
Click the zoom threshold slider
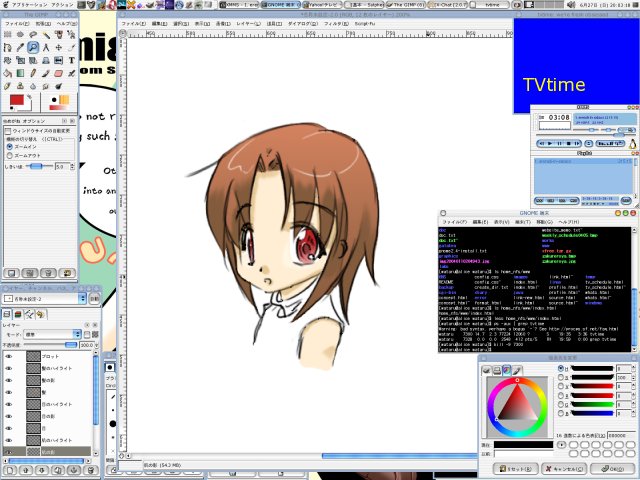pos(40,167)
